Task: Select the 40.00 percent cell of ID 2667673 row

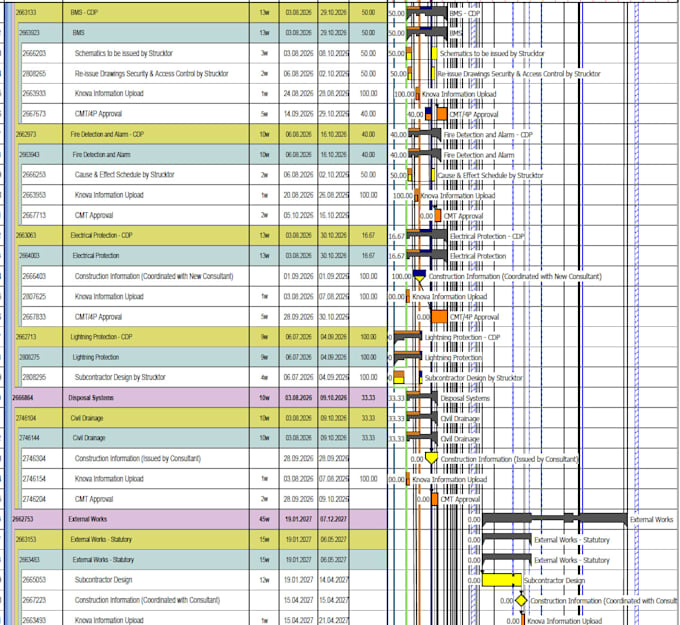Action: coord(368,114)
